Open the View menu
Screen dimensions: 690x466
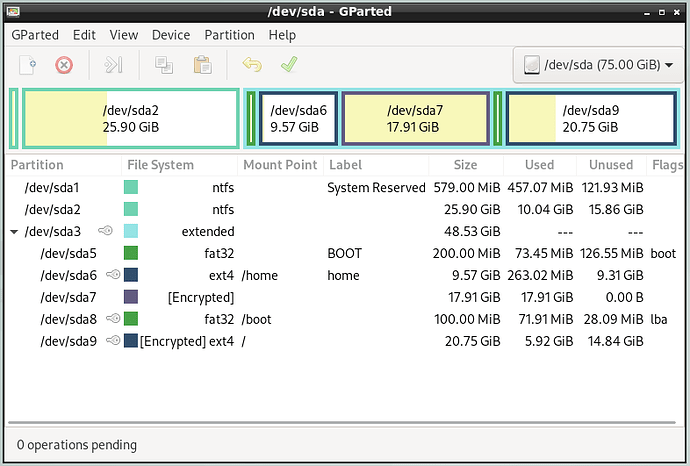pyautogui.click(x=124, y=35)
